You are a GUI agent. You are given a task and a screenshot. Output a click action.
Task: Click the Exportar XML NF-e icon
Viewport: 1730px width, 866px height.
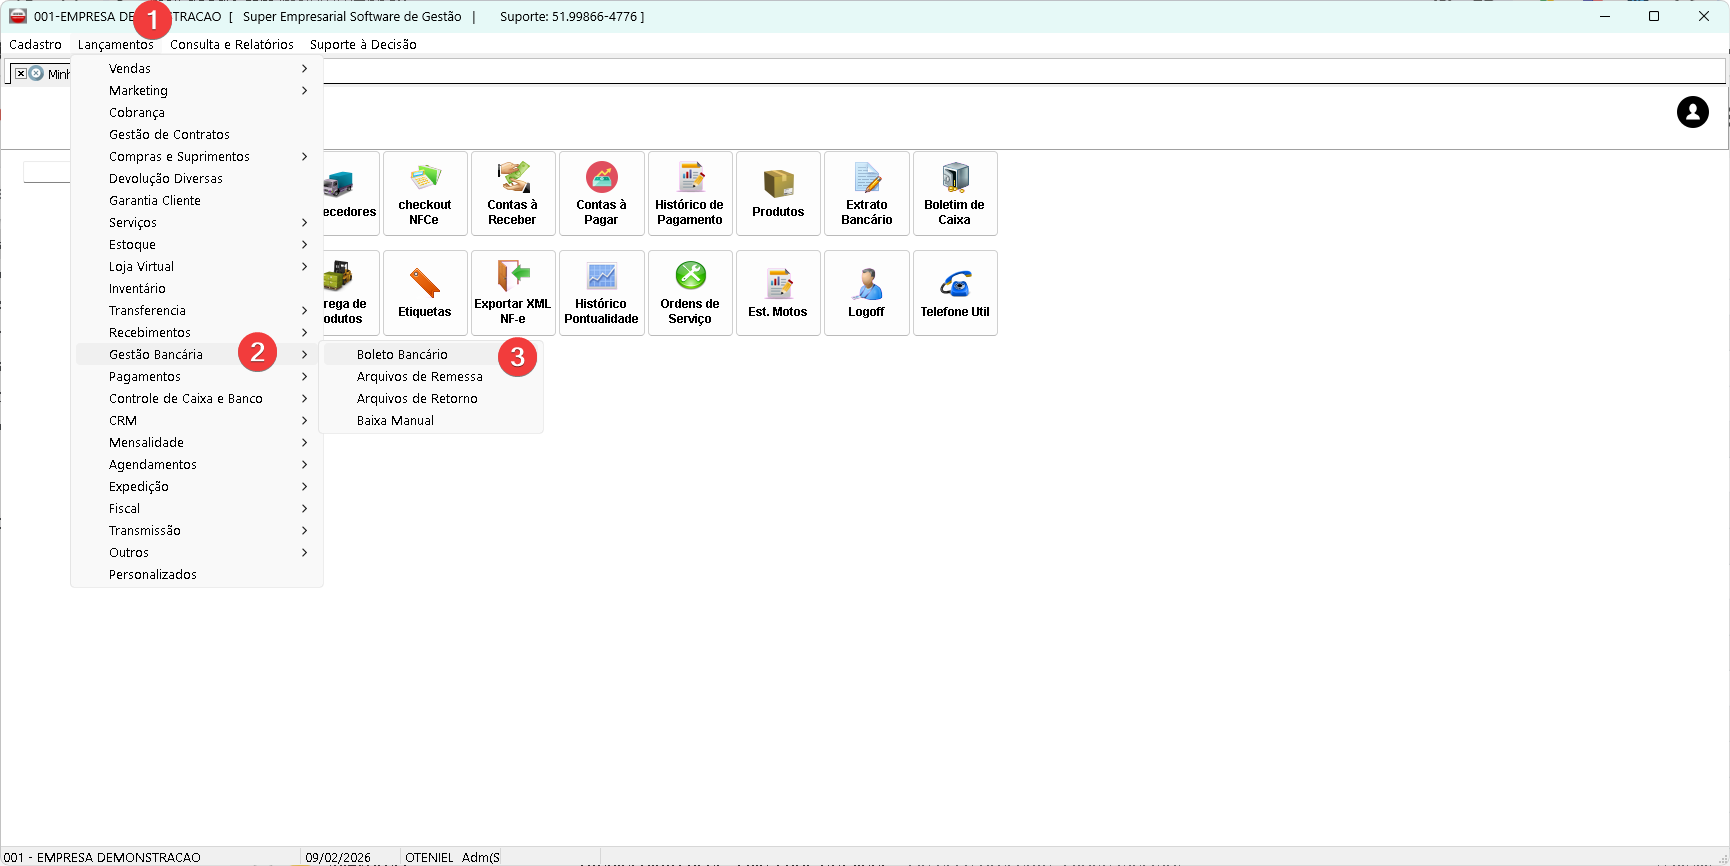click(x=513, y=292)
